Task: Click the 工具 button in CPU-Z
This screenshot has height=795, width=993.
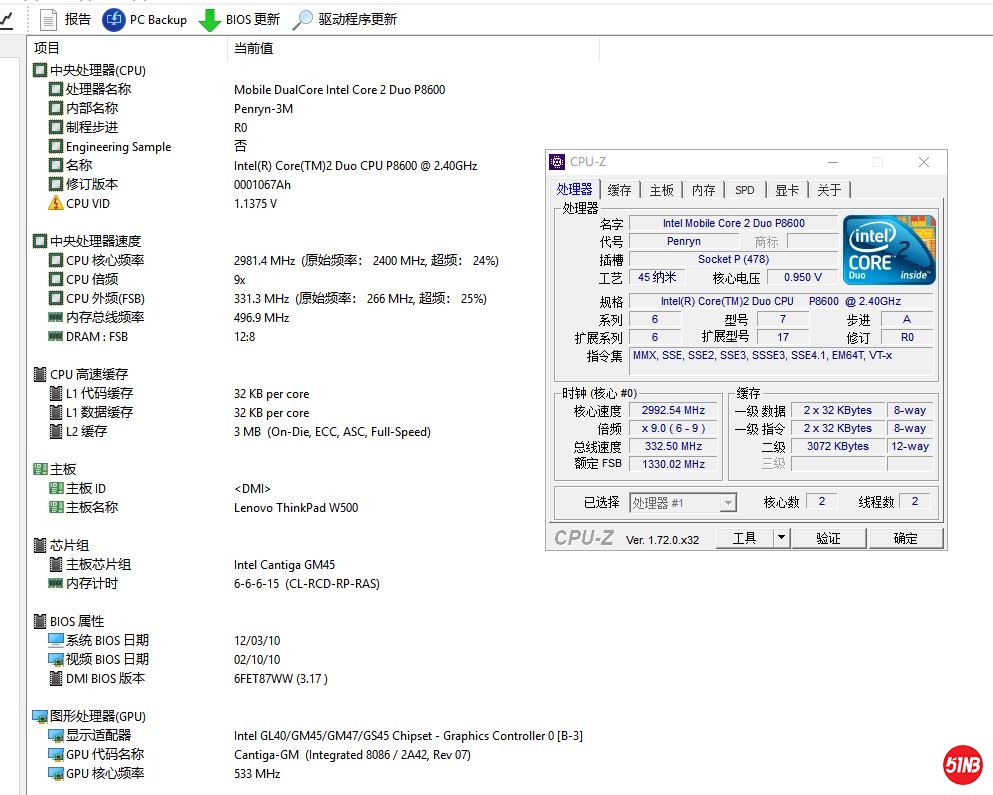Action: coord(745,538)
